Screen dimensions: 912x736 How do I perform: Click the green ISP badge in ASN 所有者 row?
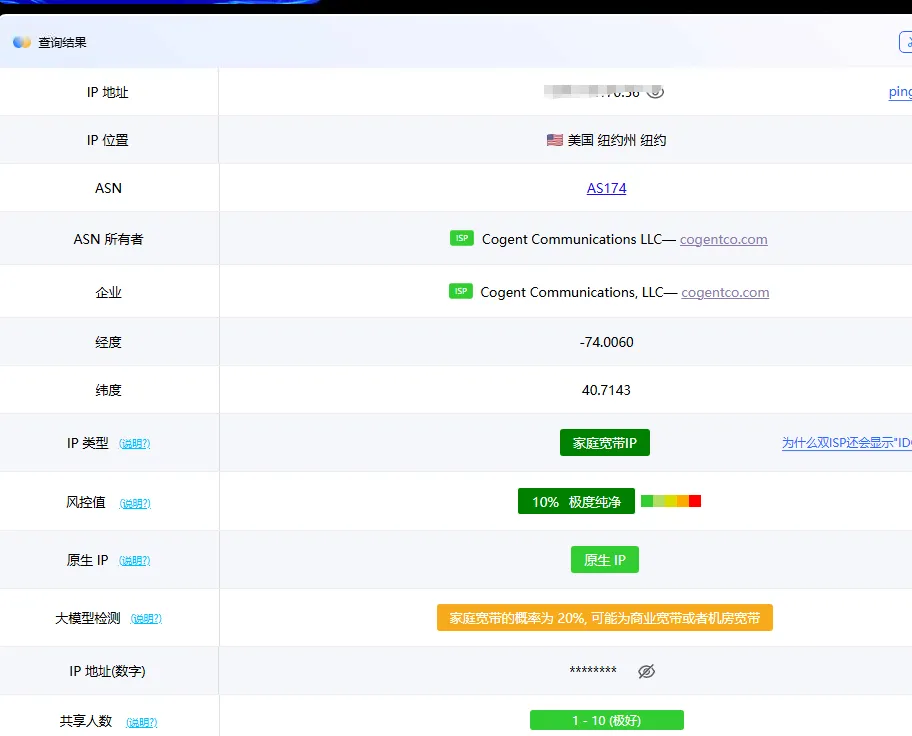[x=462, y=239]
